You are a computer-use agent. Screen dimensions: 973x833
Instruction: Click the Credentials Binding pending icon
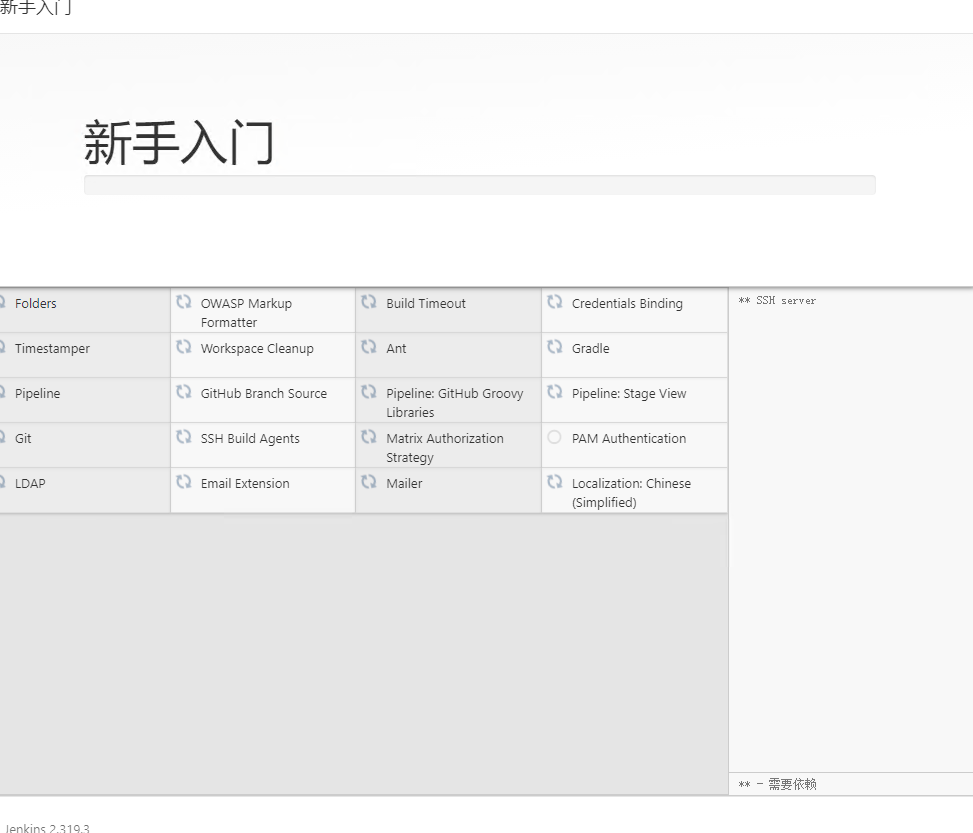pos(555,302)
